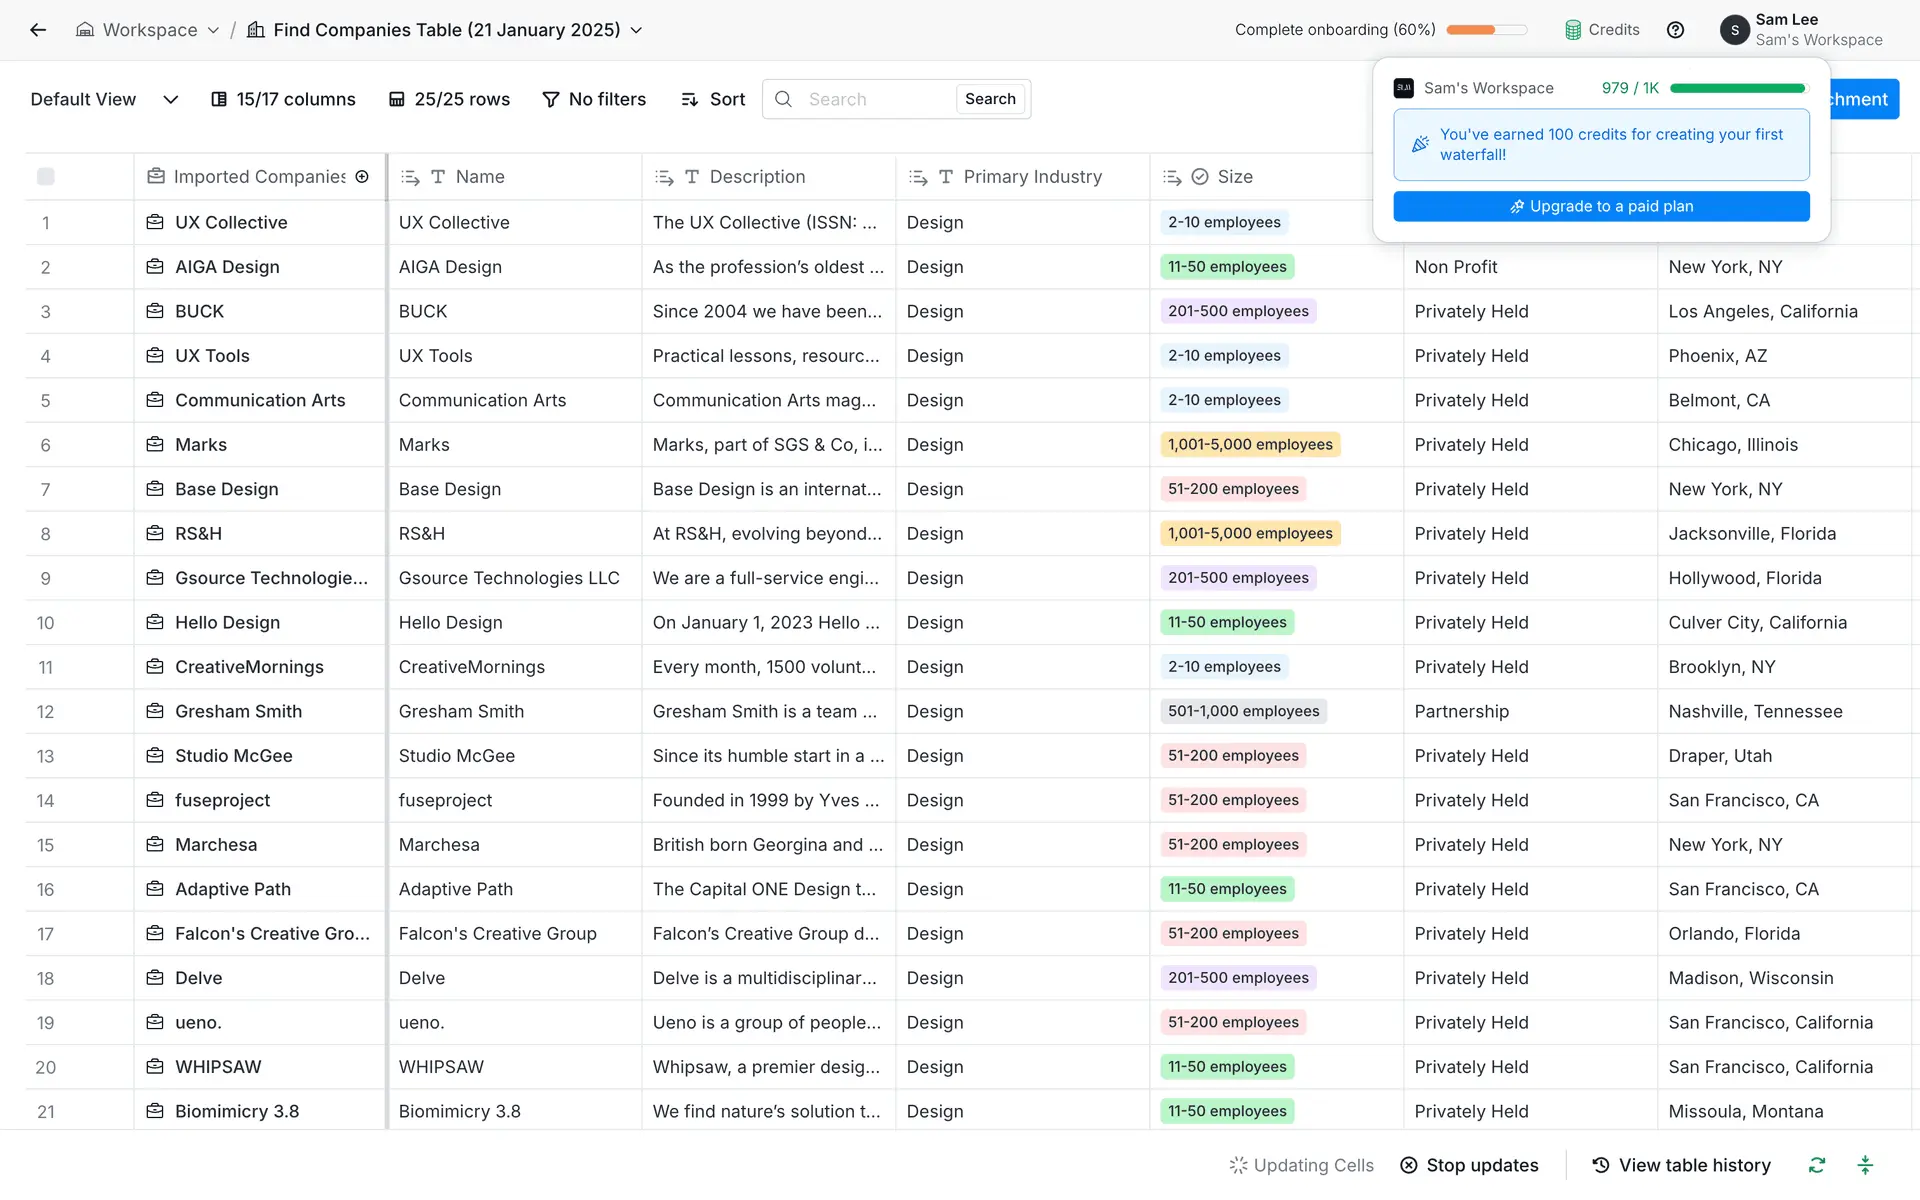Click the briefcase icon in UX Collective row
The image size is (1920, 1200).
point(155,222)
